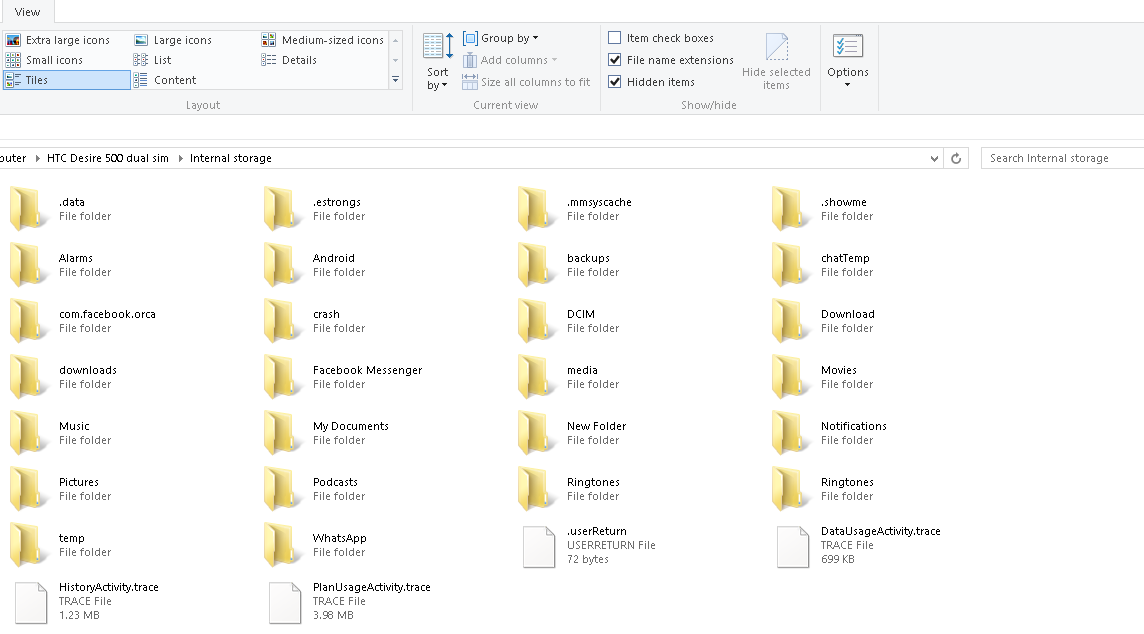The image size is (1144, 634).
Task: Select the My Documents folder
Action: [x=327, y=433]
